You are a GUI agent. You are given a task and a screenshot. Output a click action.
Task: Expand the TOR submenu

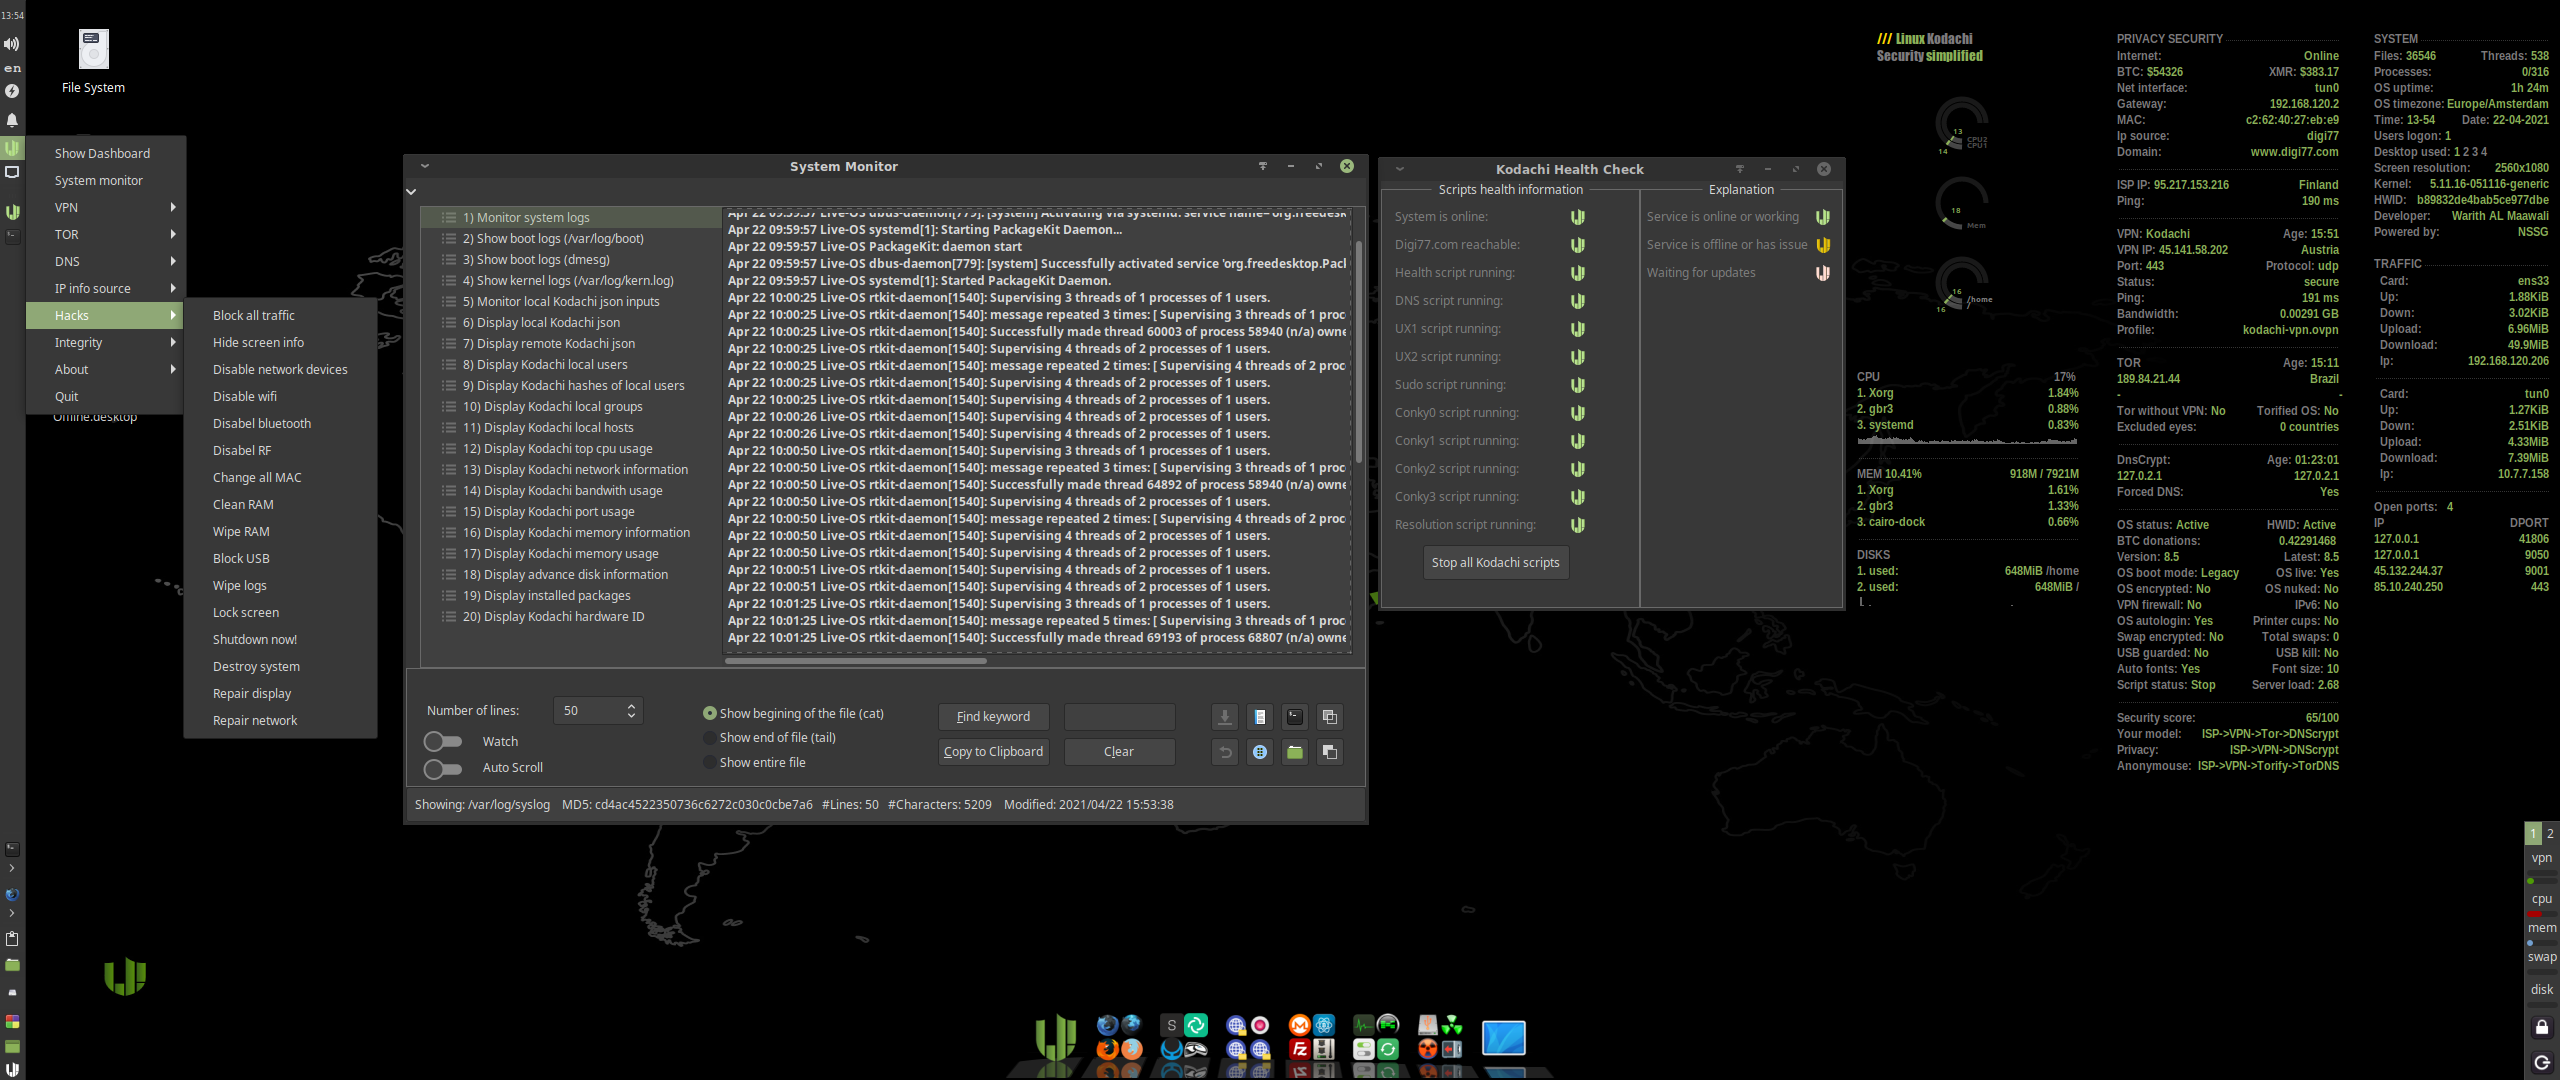tap(104, 234)
